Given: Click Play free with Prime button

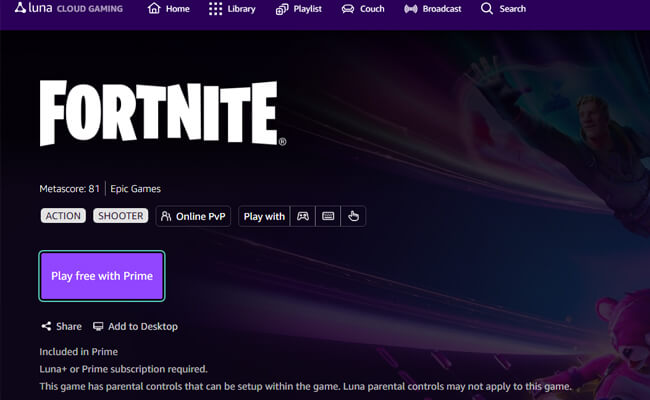Looking at the screenshot, I should click(102, 276).
